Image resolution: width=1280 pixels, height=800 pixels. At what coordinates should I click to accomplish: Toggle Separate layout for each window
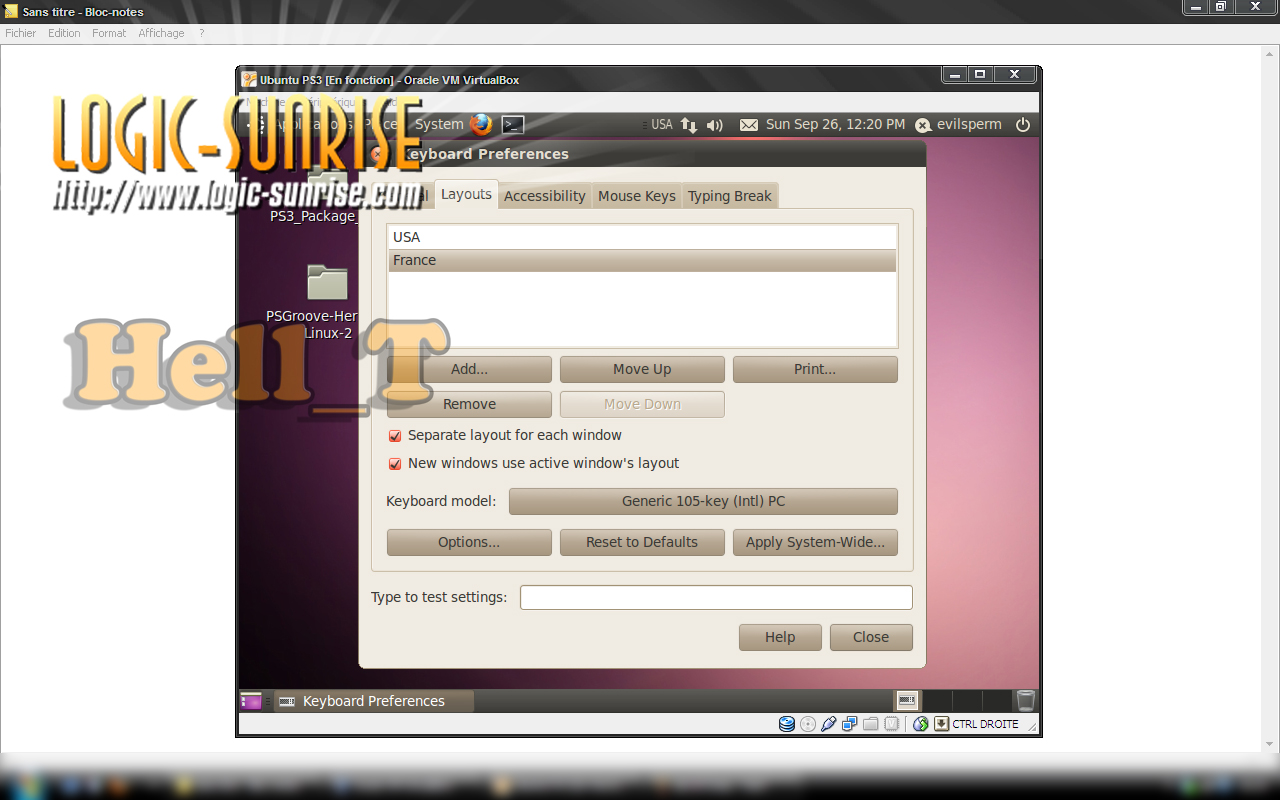tap(395, 436)
